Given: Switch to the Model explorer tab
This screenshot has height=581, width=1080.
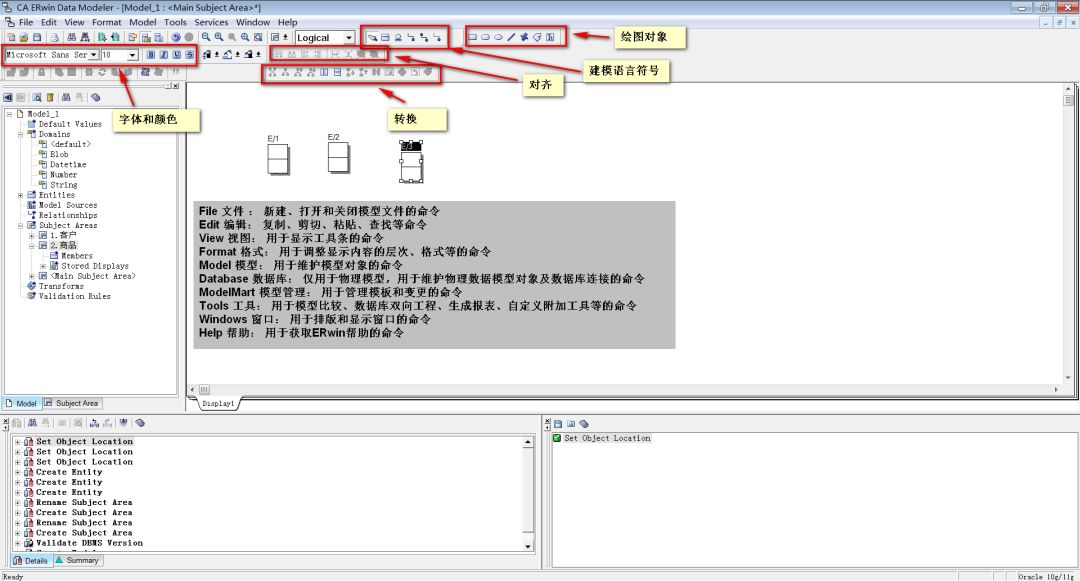Looking at the screenshot, I should tap(21, 403).
